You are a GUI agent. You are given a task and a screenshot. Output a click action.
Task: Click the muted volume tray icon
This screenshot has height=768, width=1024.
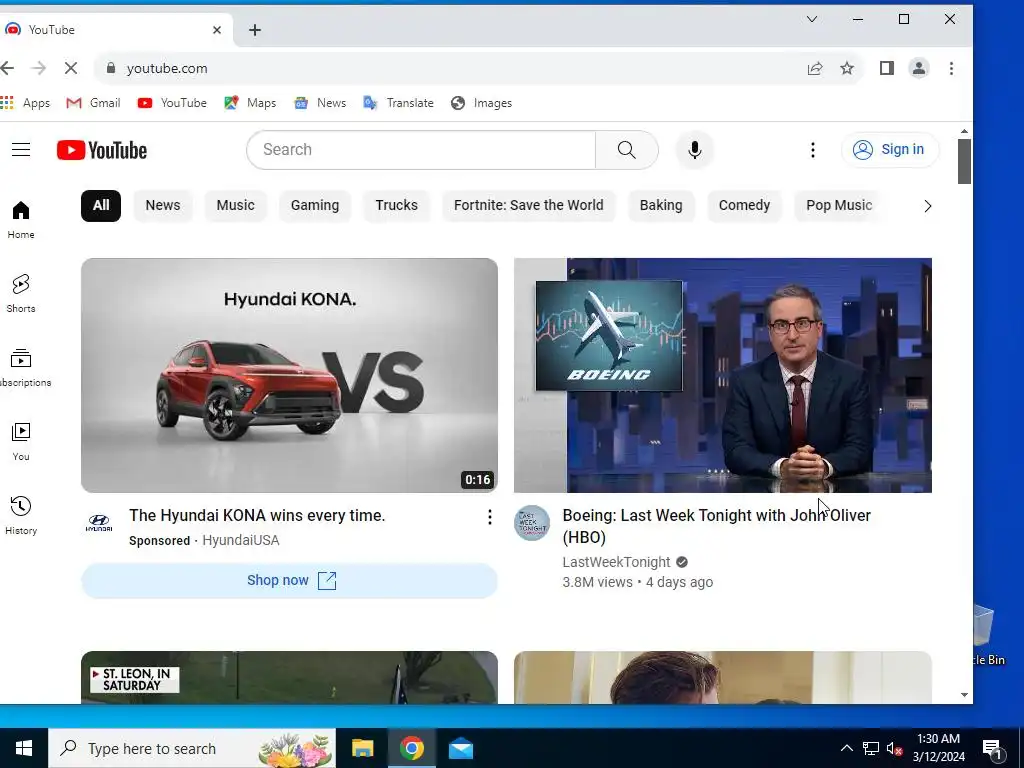pos(894,748)
